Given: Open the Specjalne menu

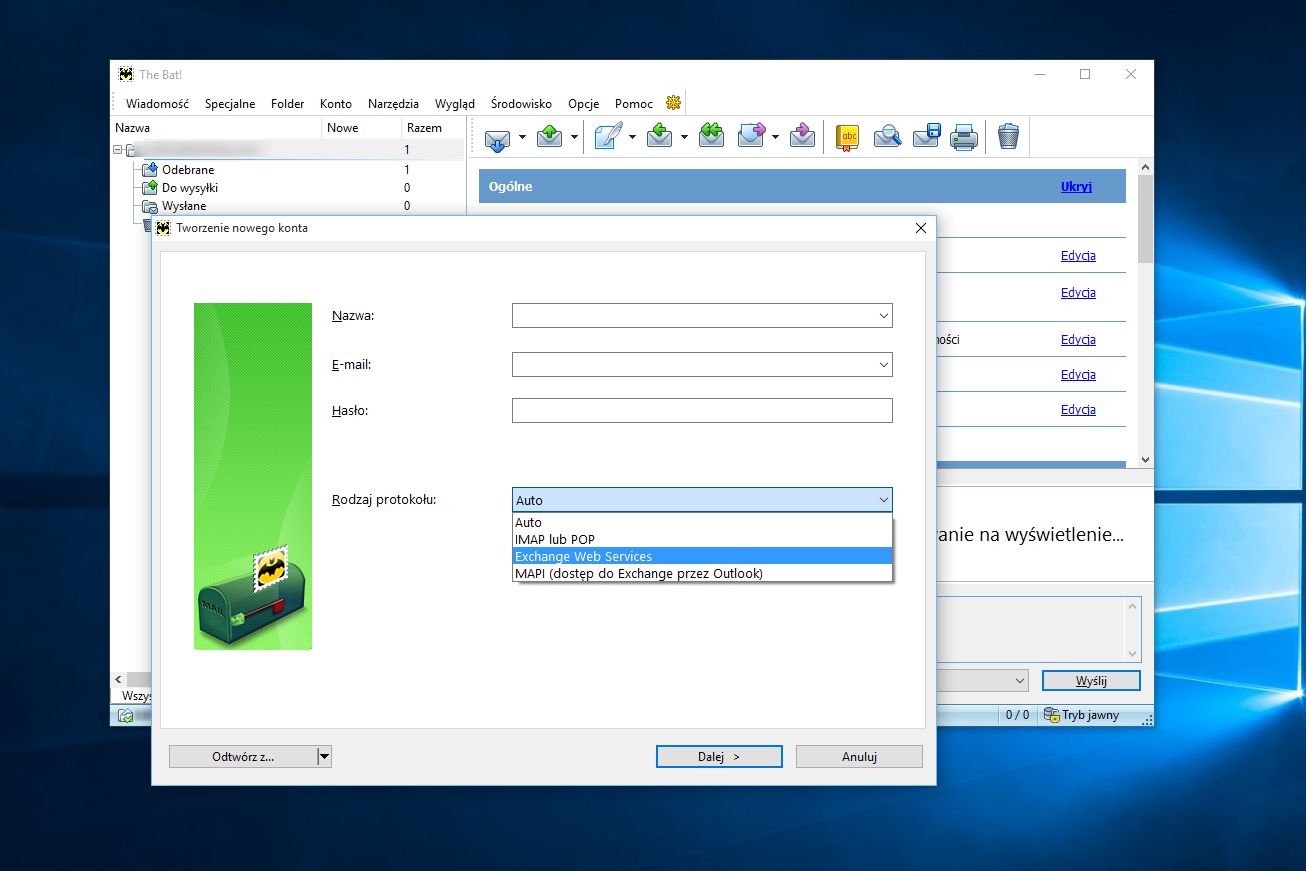Looking at the screenshot, I should 230,104.
